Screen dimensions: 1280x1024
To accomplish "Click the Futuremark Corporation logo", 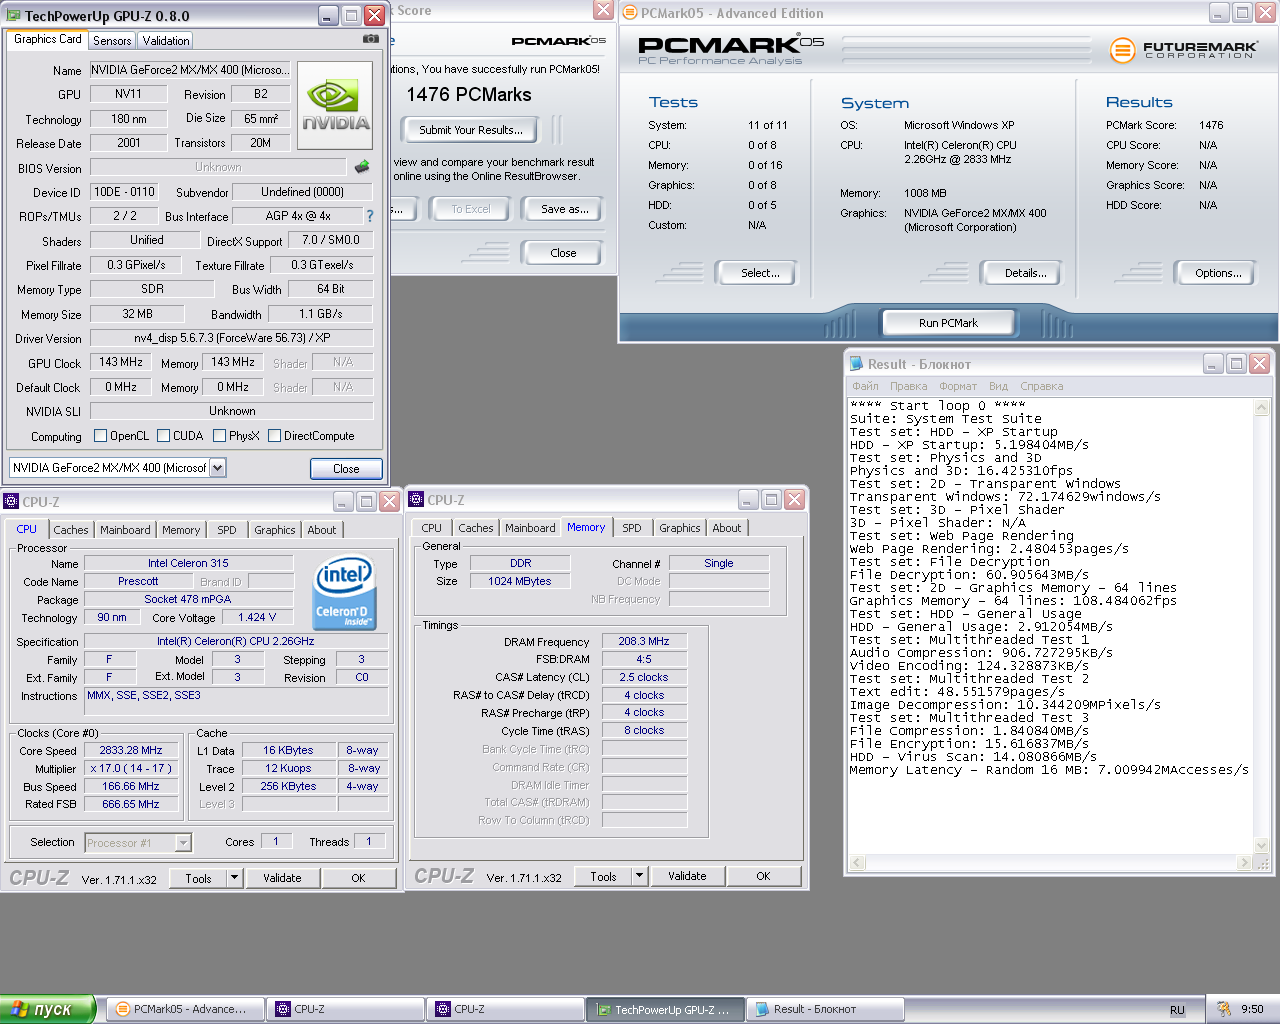I will pyautogui.click(x=1184, y=49).
